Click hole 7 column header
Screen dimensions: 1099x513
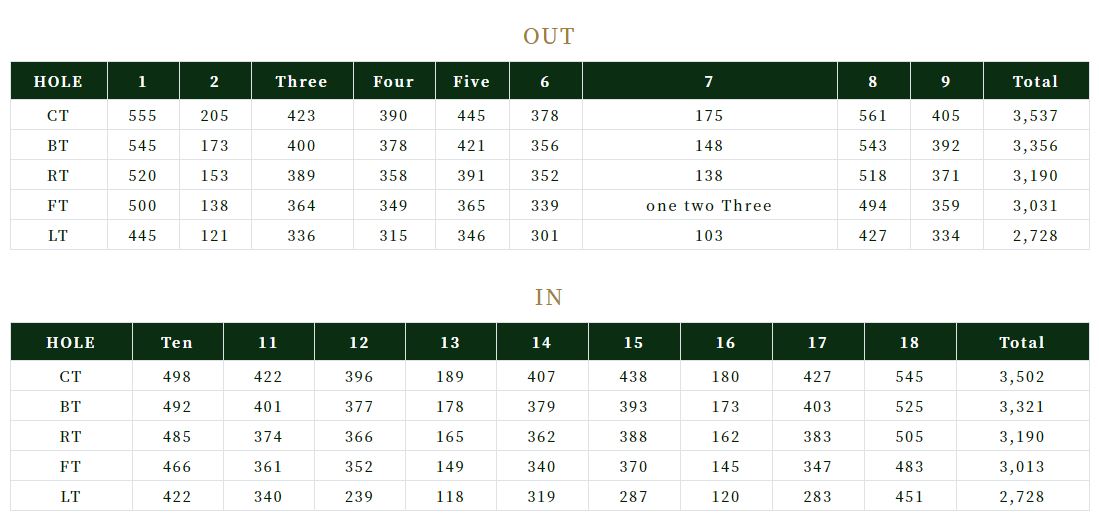tap(709, 81)
